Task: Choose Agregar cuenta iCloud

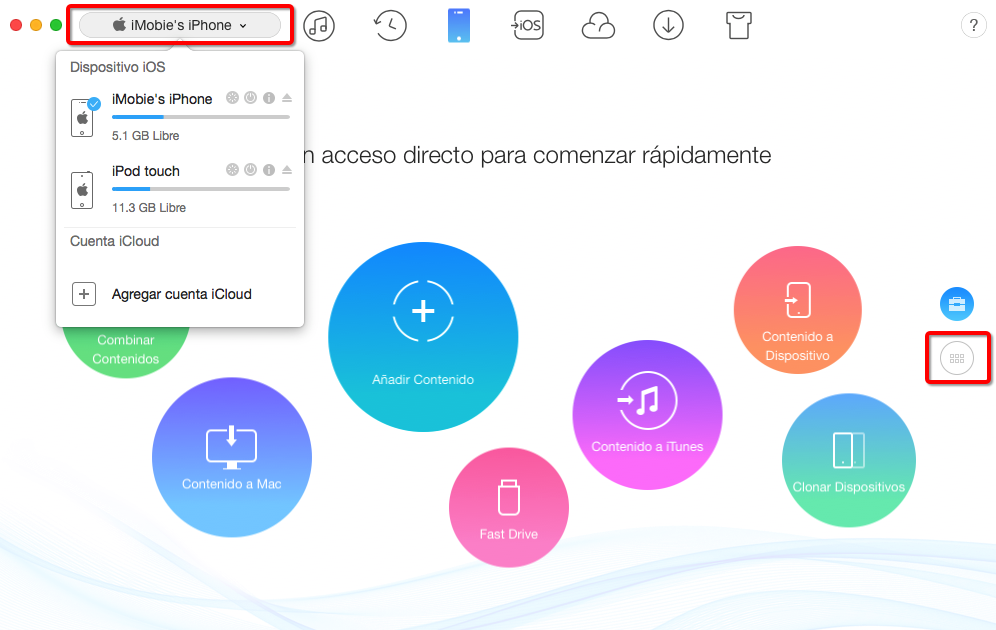Action: [182, 294]
